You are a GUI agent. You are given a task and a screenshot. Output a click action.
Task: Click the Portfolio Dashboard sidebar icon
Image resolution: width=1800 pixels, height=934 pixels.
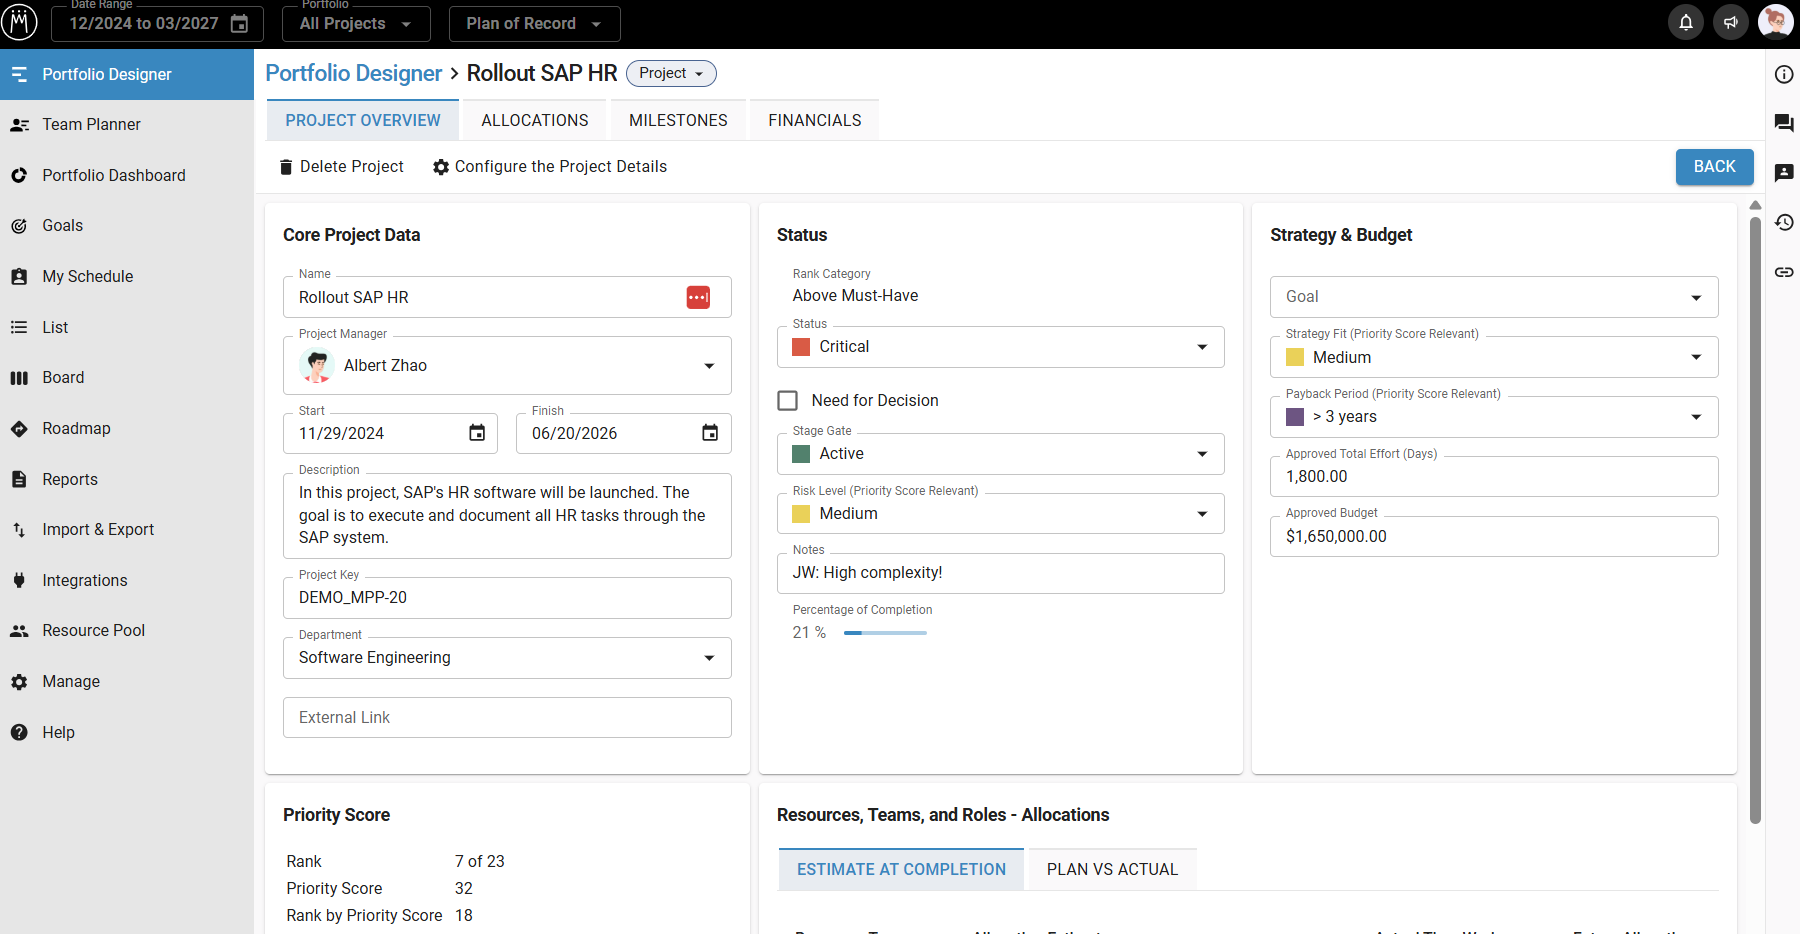coord(19,175)
